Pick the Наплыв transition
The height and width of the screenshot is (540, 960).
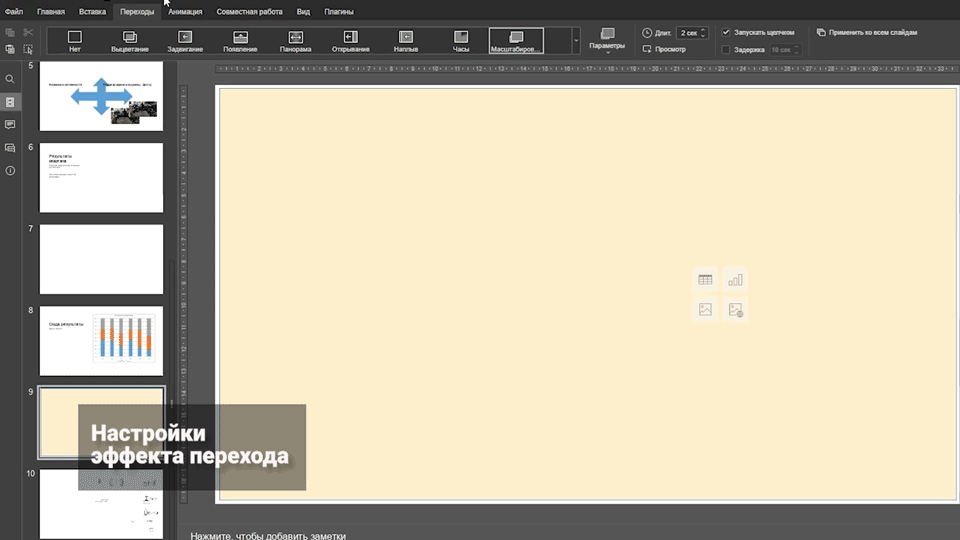coord(405,41)
